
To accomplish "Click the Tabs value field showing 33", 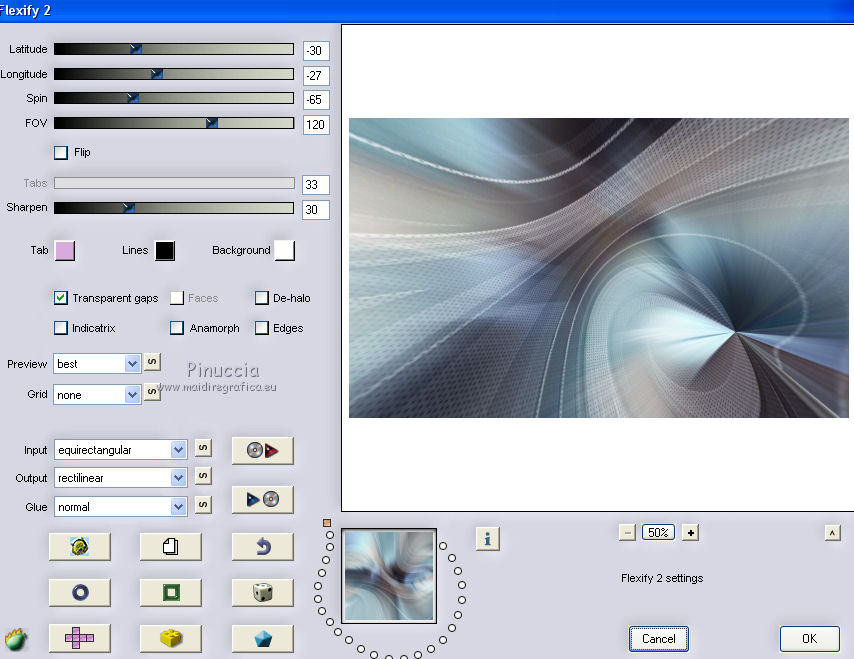I will pos(316,185).
